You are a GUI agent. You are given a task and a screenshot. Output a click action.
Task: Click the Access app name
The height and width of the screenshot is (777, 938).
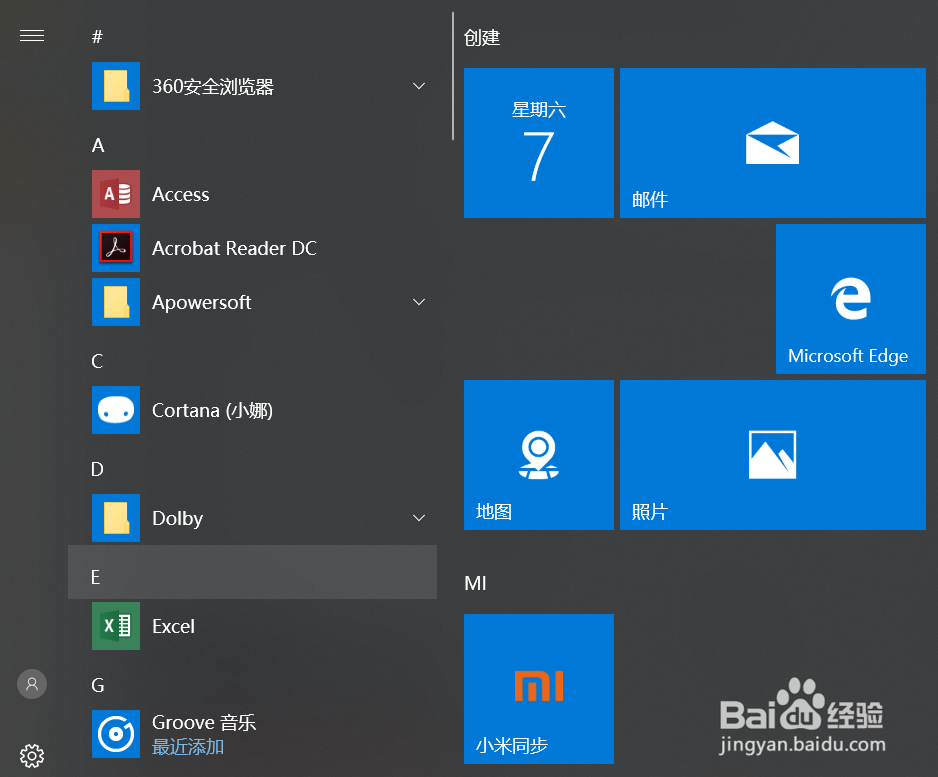coord(181,194)
